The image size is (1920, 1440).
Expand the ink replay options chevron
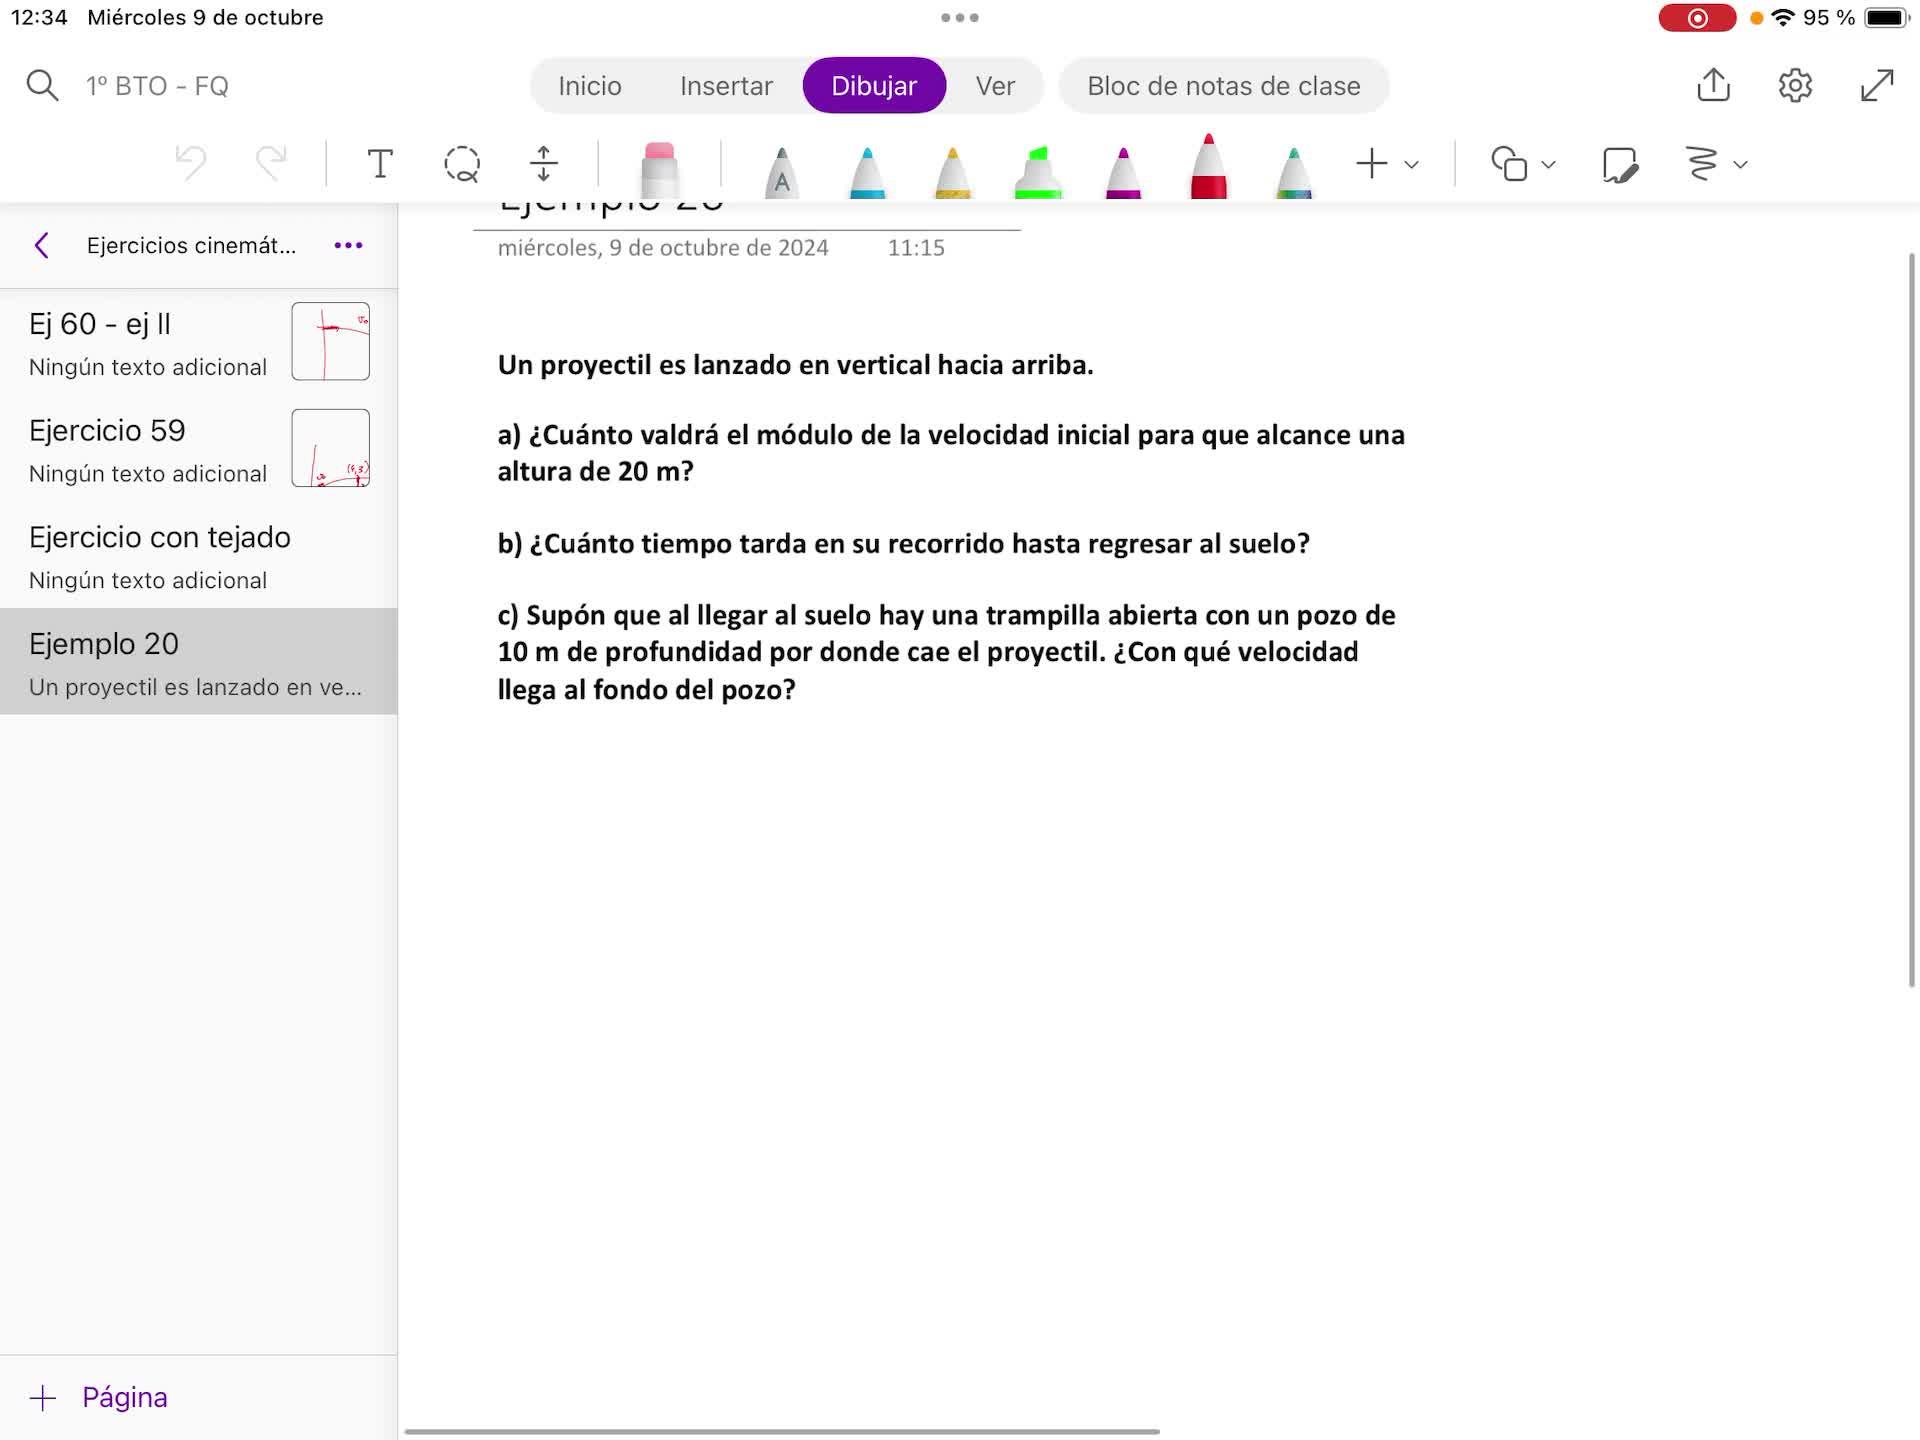coord(1740,164)
